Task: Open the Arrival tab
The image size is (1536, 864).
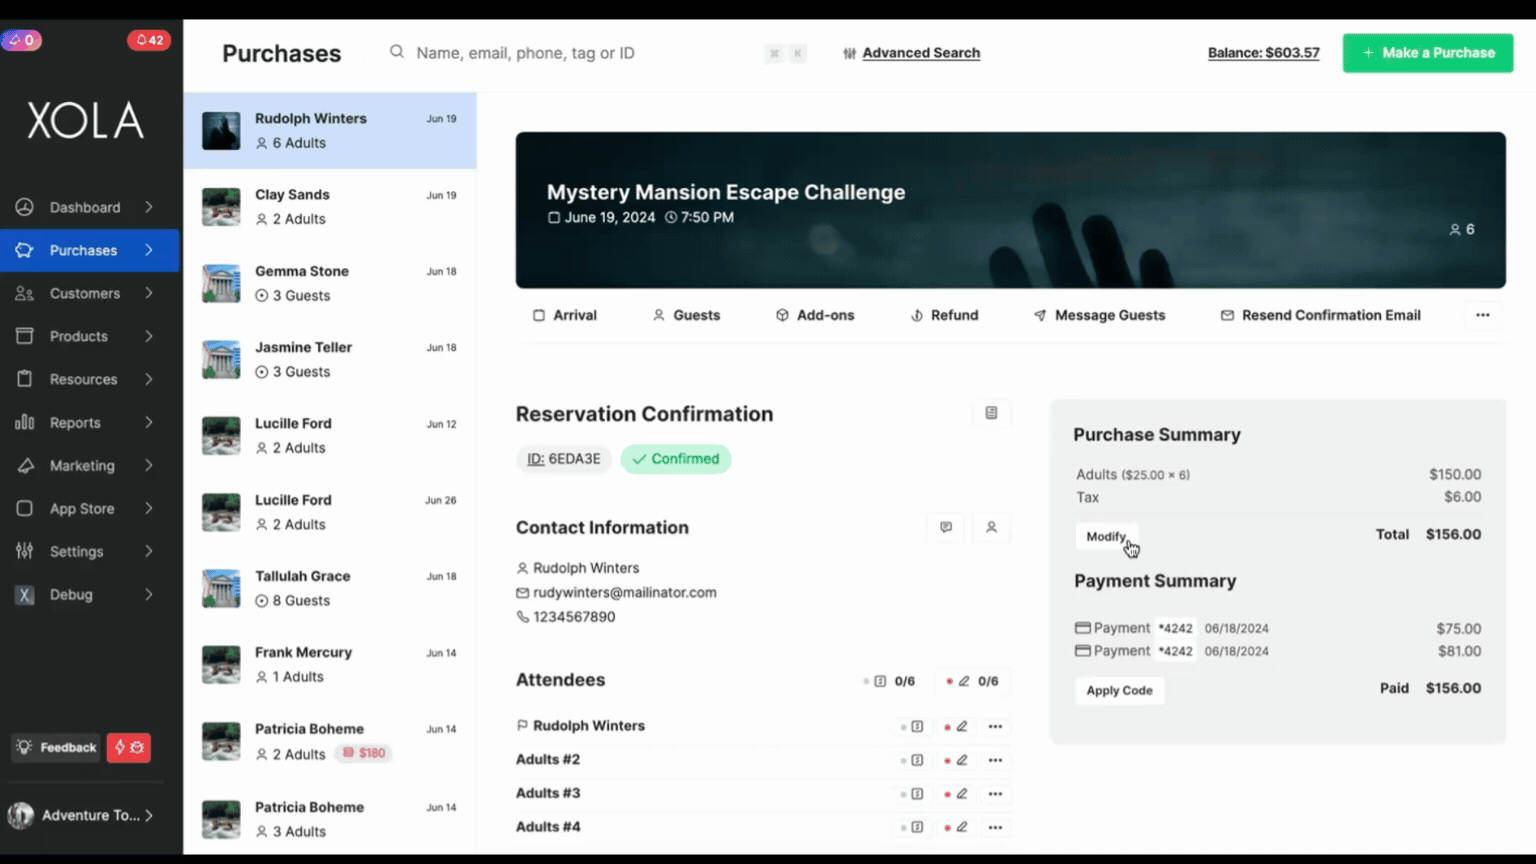Action: click(565, 315)
